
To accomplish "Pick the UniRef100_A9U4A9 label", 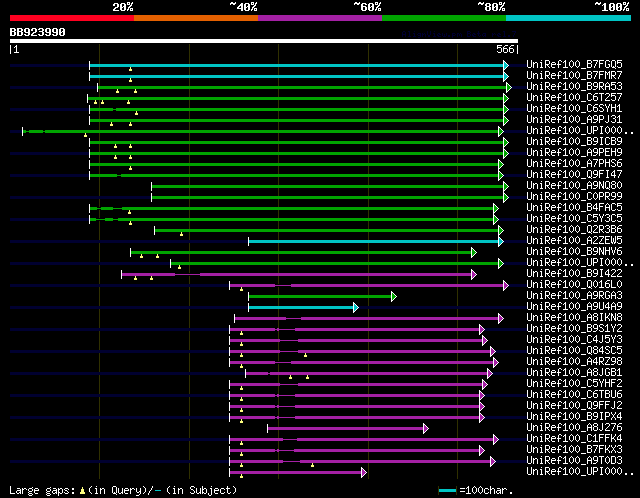I will click(x=574, y=307).
